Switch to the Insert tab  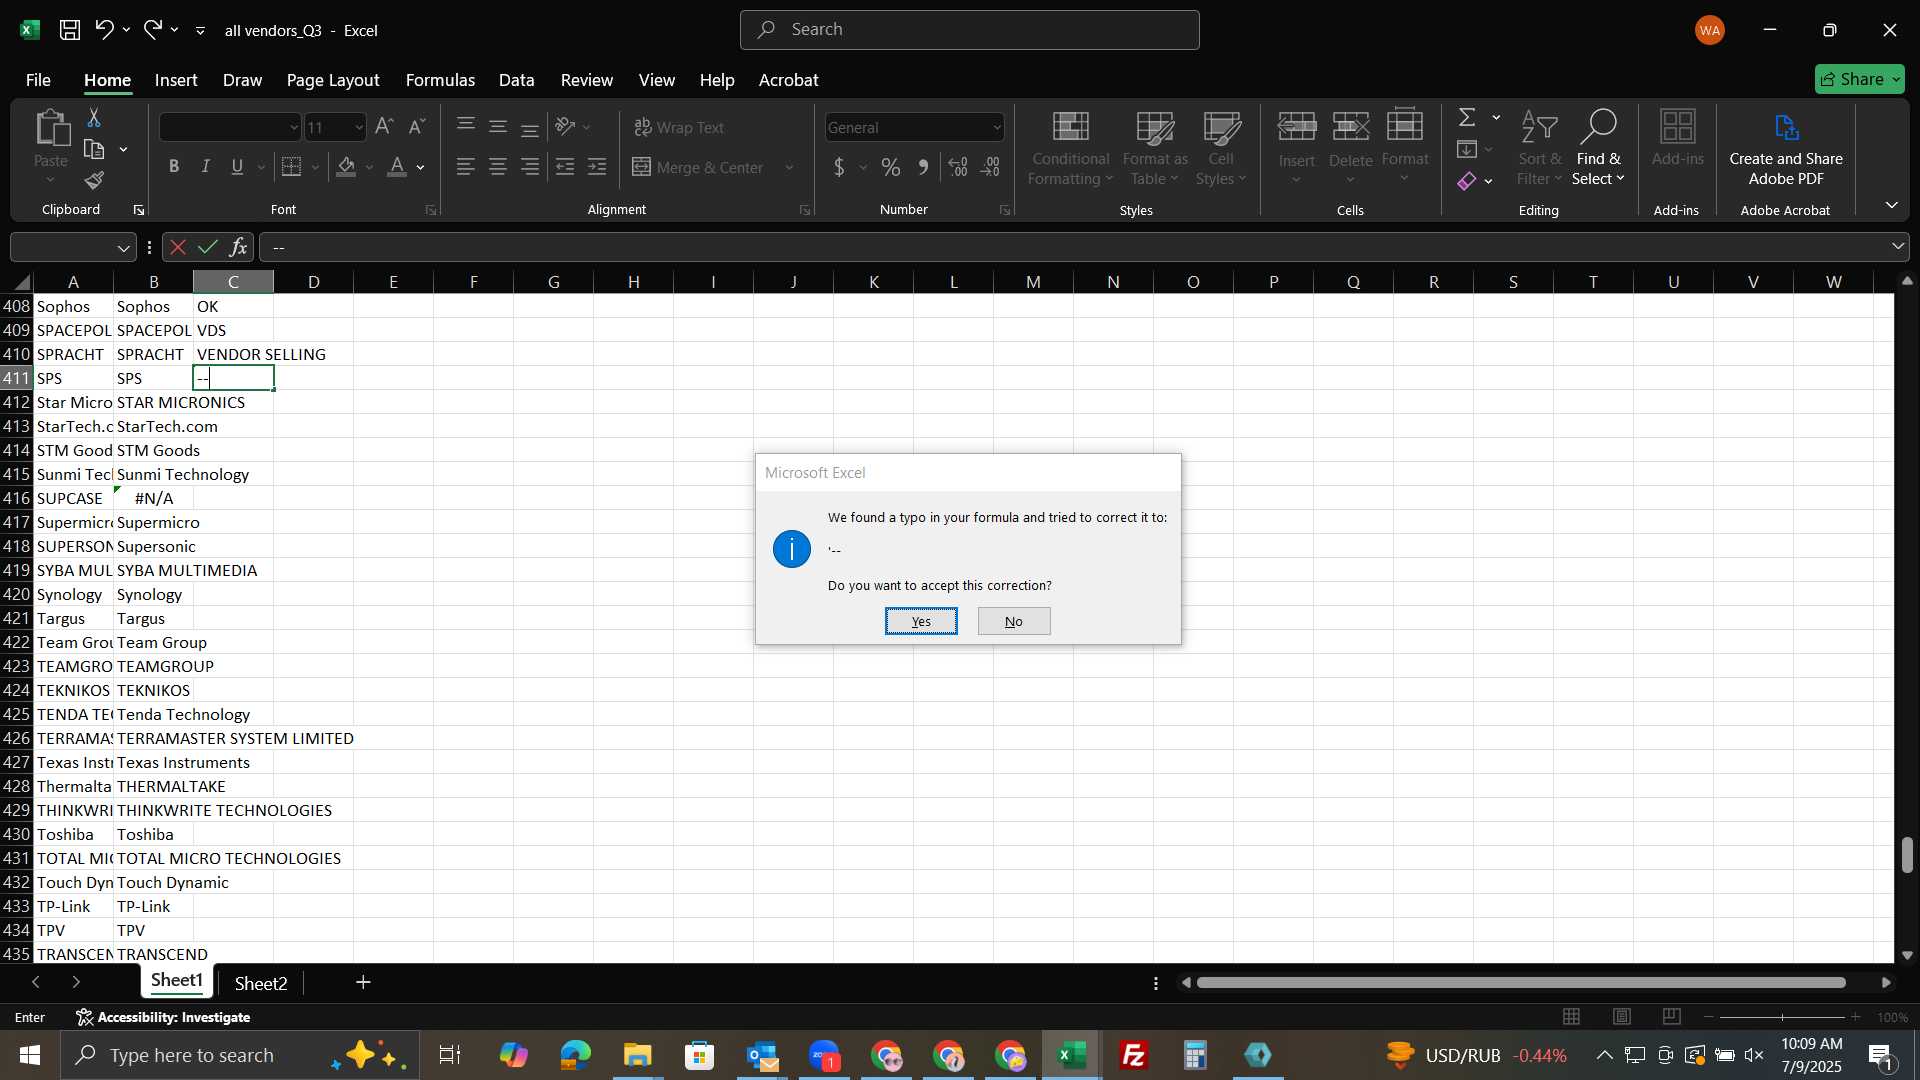tap(176, 80)
